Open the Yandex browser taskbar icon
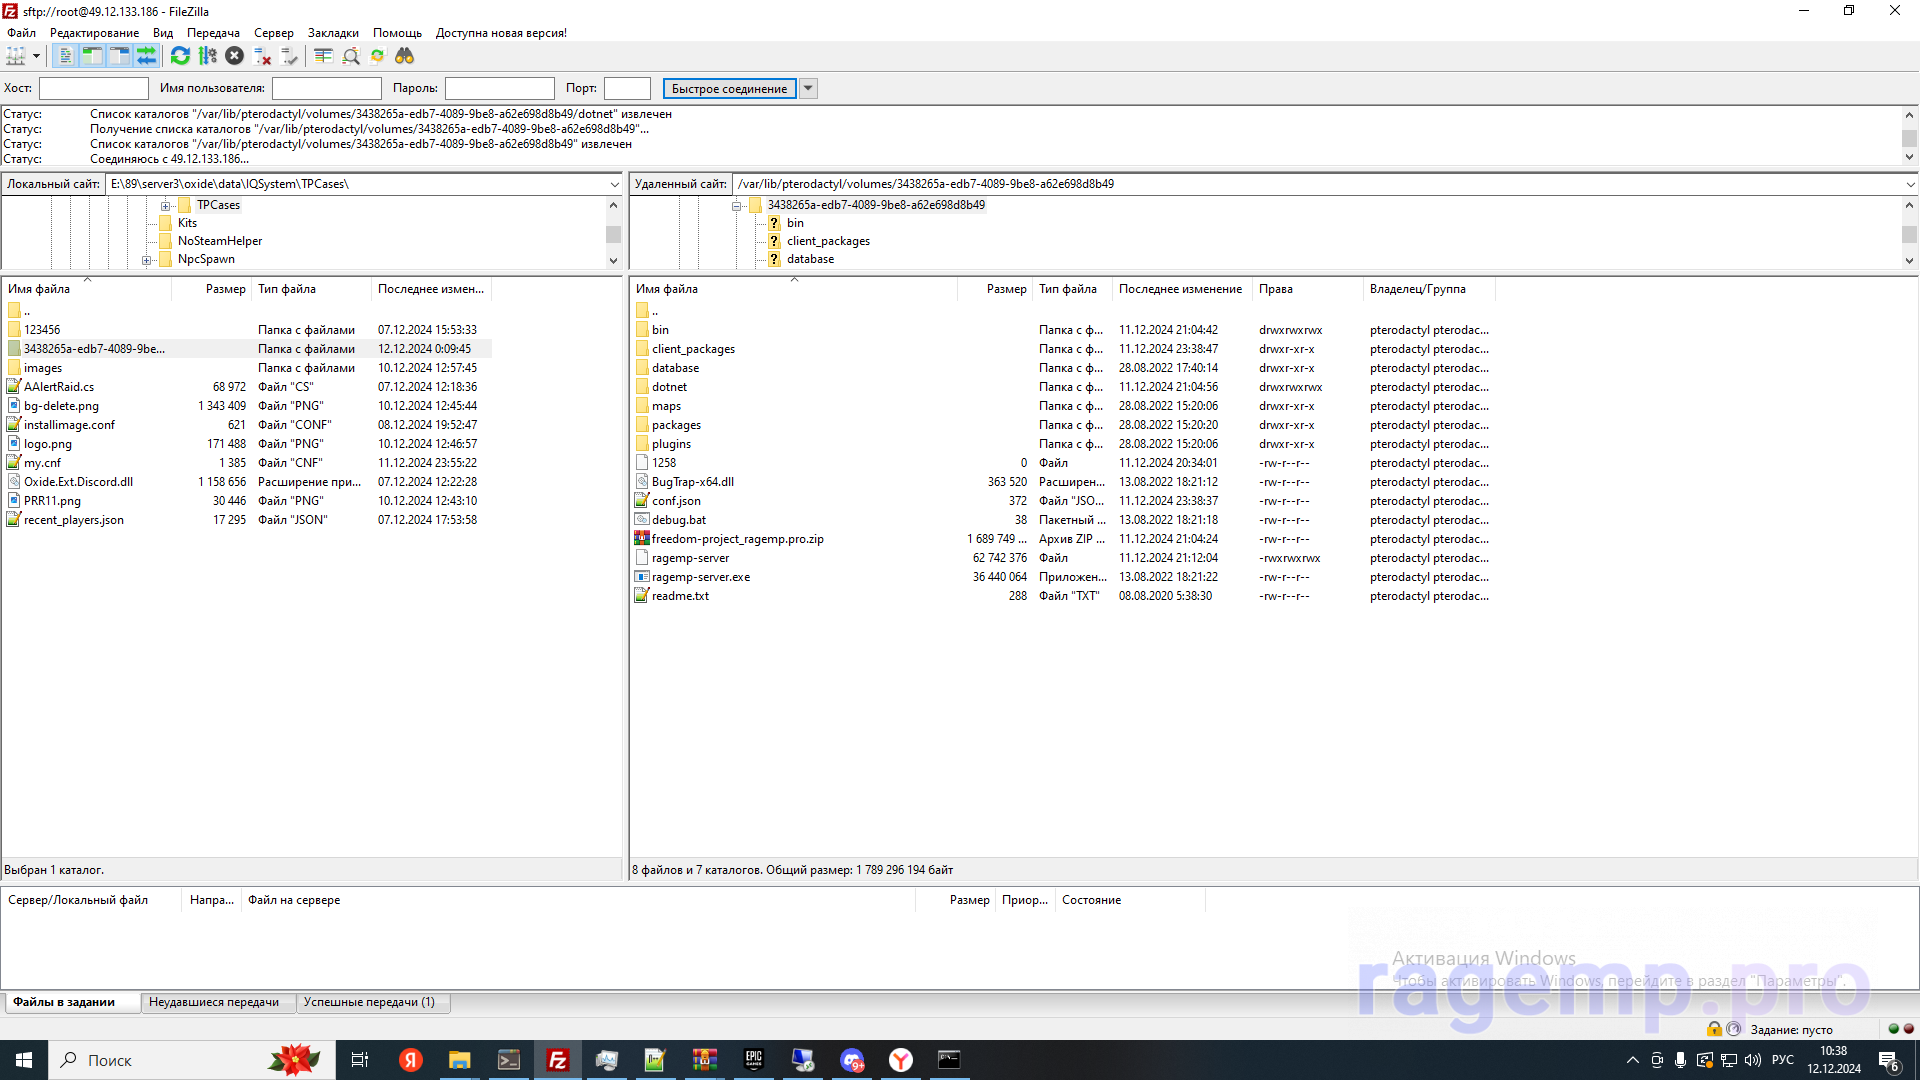 901,1060
